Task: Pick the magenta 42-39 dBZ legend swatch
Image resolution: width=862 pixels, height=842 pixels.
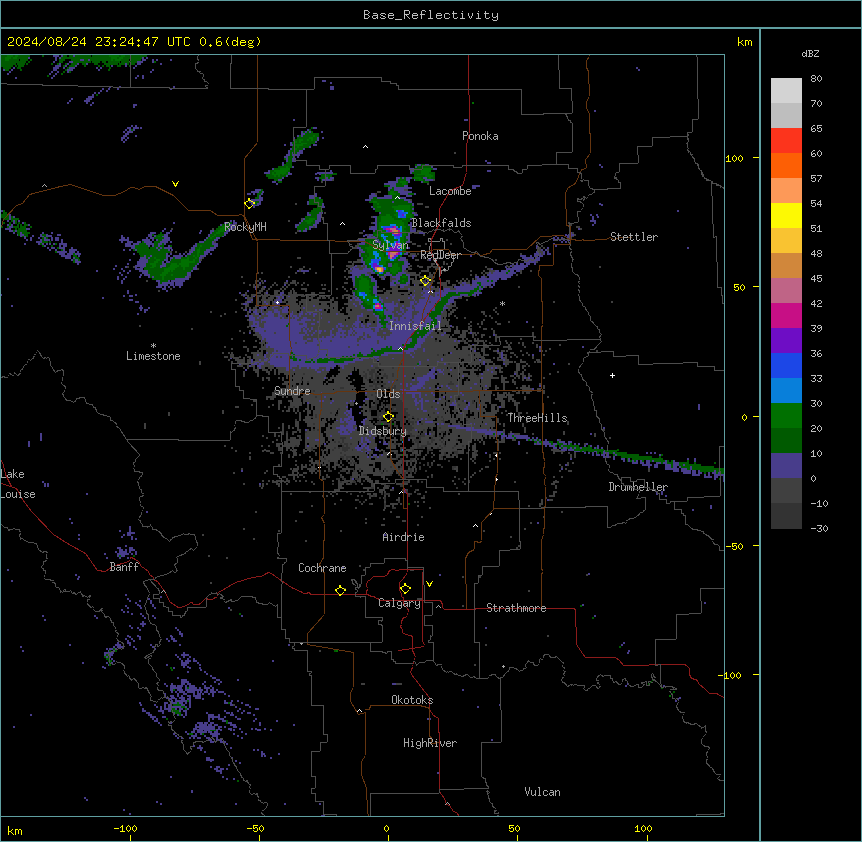Action: coord(786,315)
